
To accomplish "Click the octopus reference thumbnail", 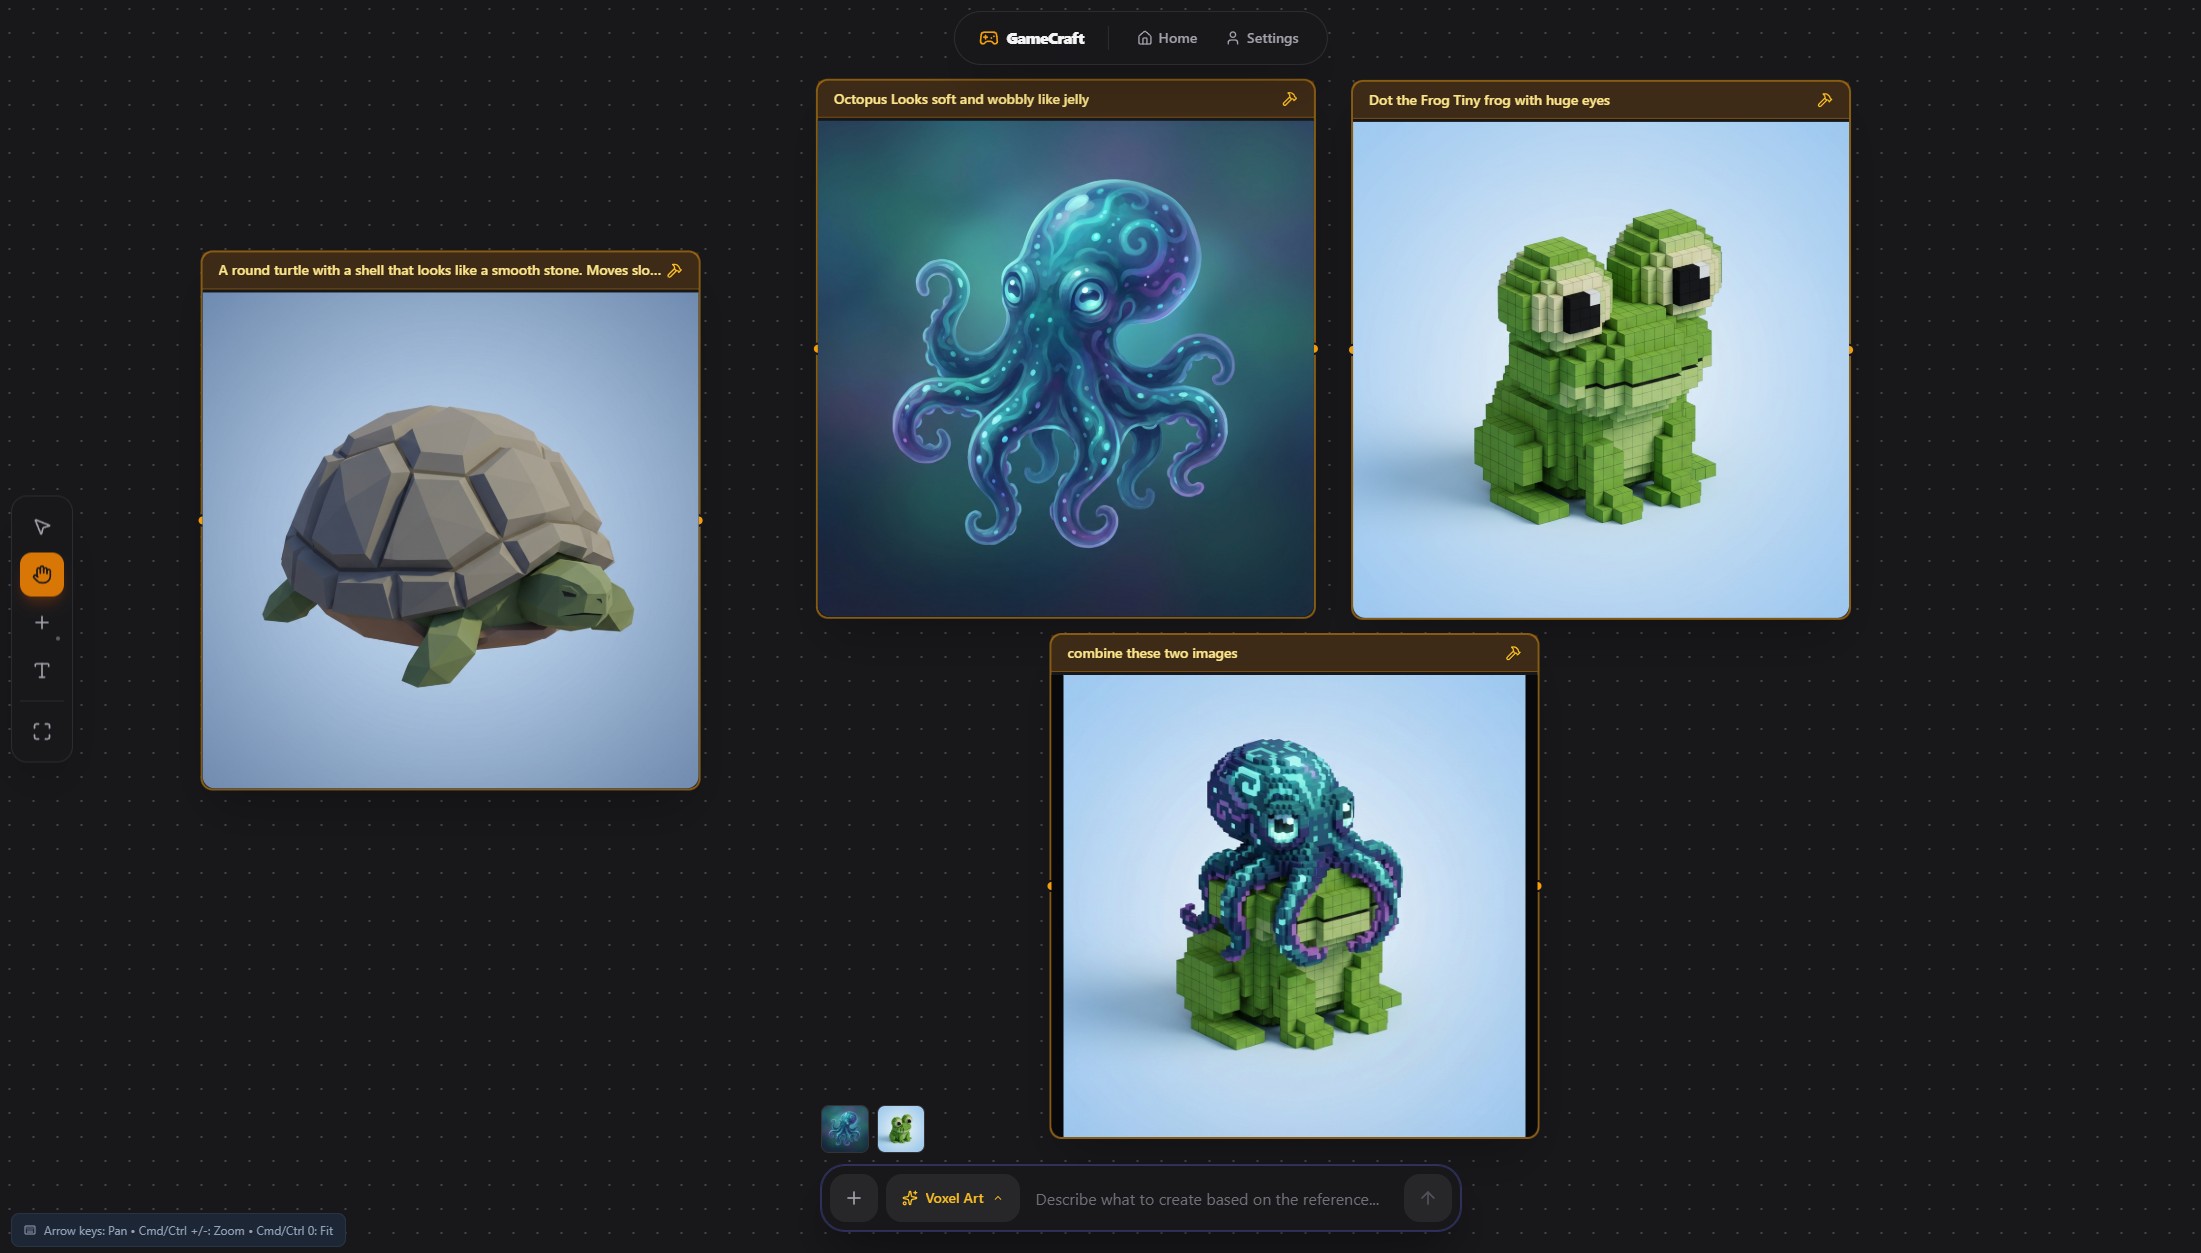I will pyautogui.click(x=844, y=1128).
